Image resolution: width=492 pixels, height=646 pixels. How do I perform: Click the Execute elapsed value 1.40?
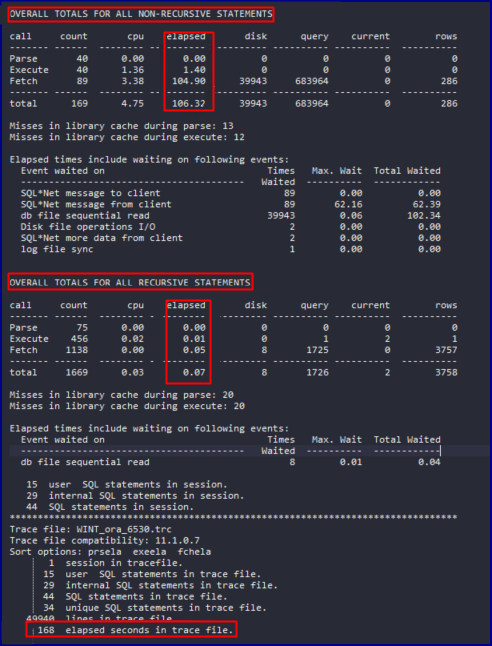coord(194,70)
